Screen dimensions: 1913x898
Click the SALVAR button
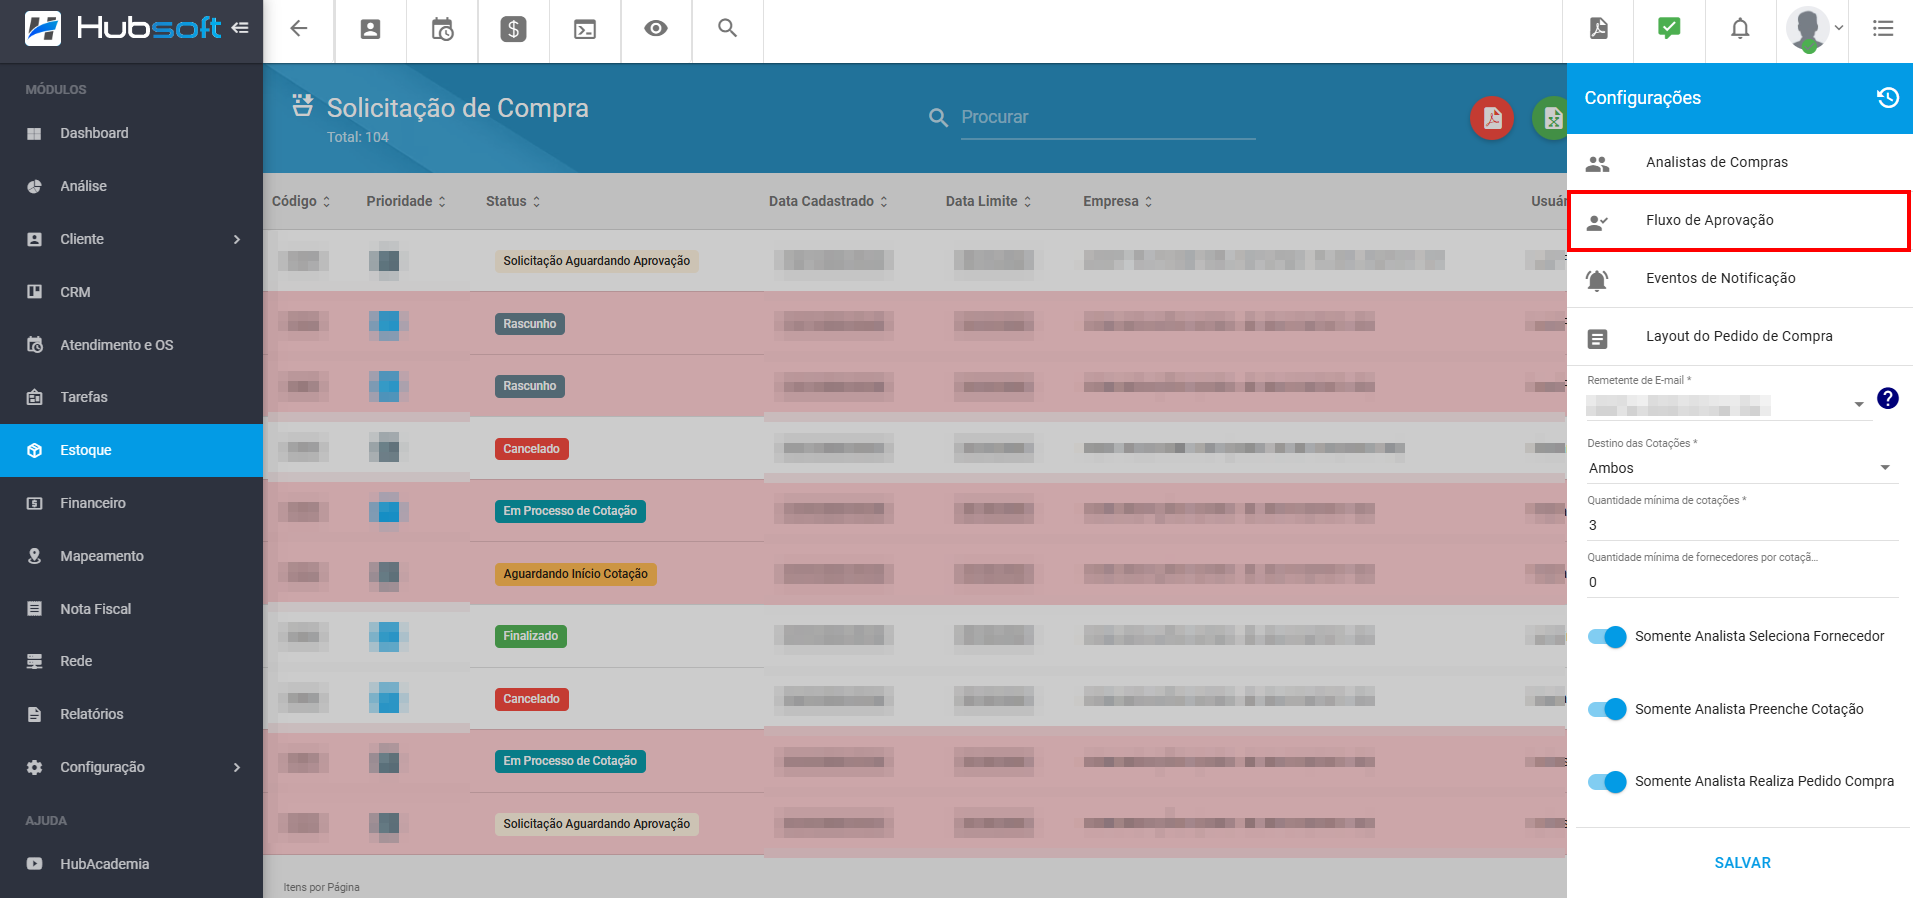point(1742,863)
